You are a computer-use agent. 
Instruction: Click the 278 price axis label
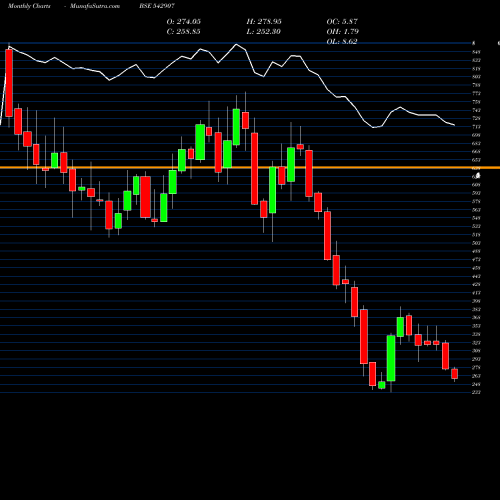(477, 367)
